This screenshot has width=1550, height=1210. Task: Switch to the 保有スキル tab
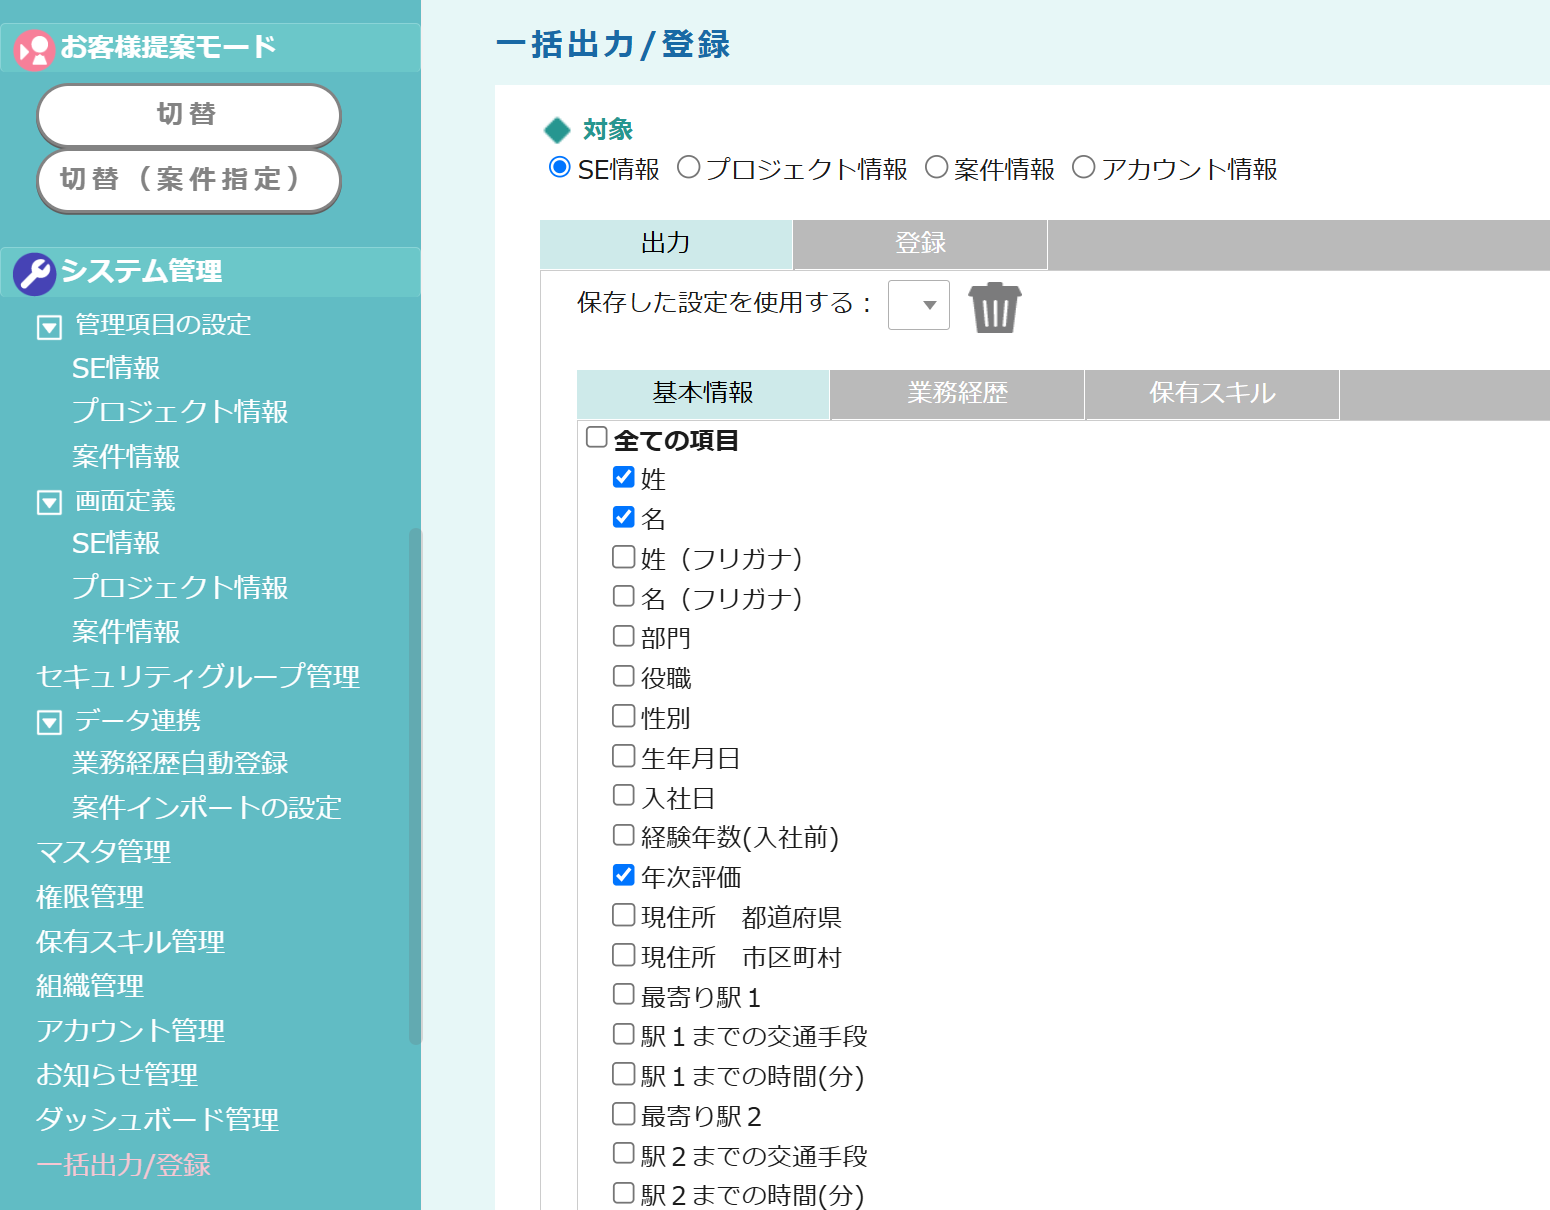(x=1211, y=394)
